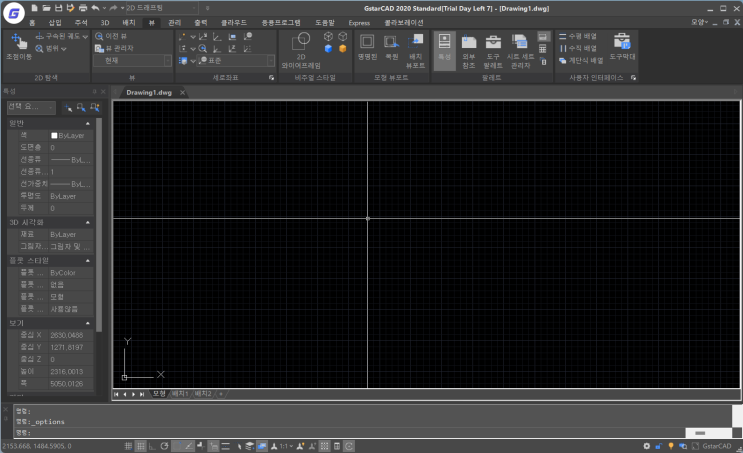Open the 홈 ribbon tab
743x453 pixels.
click(32, 22)
